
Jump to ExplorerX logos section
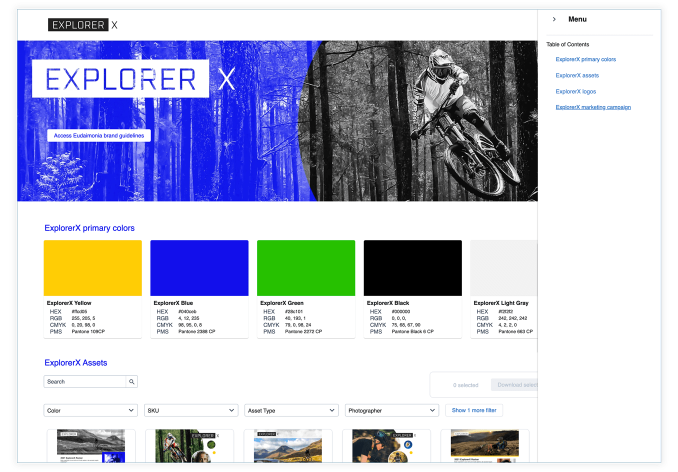[x=576, y=91]
